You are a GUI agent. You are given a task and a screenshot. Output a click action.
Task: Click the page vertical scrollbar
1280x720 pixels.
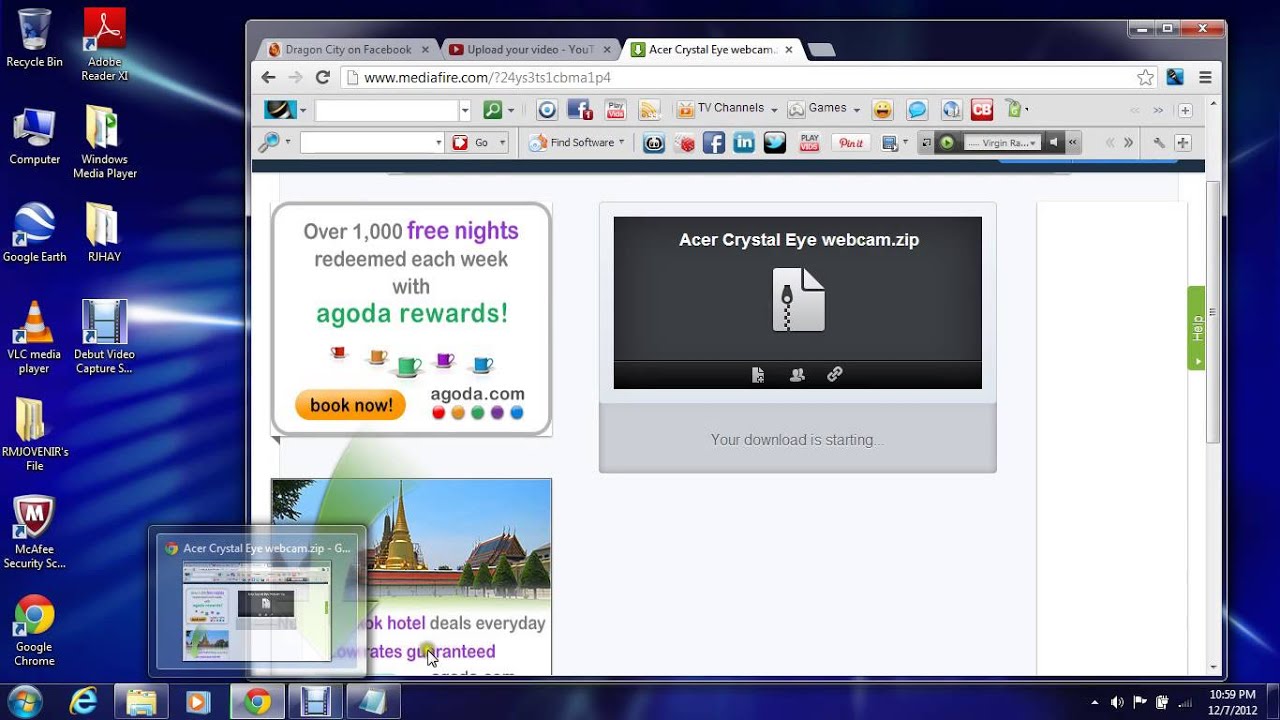(x=1213, y=312)
